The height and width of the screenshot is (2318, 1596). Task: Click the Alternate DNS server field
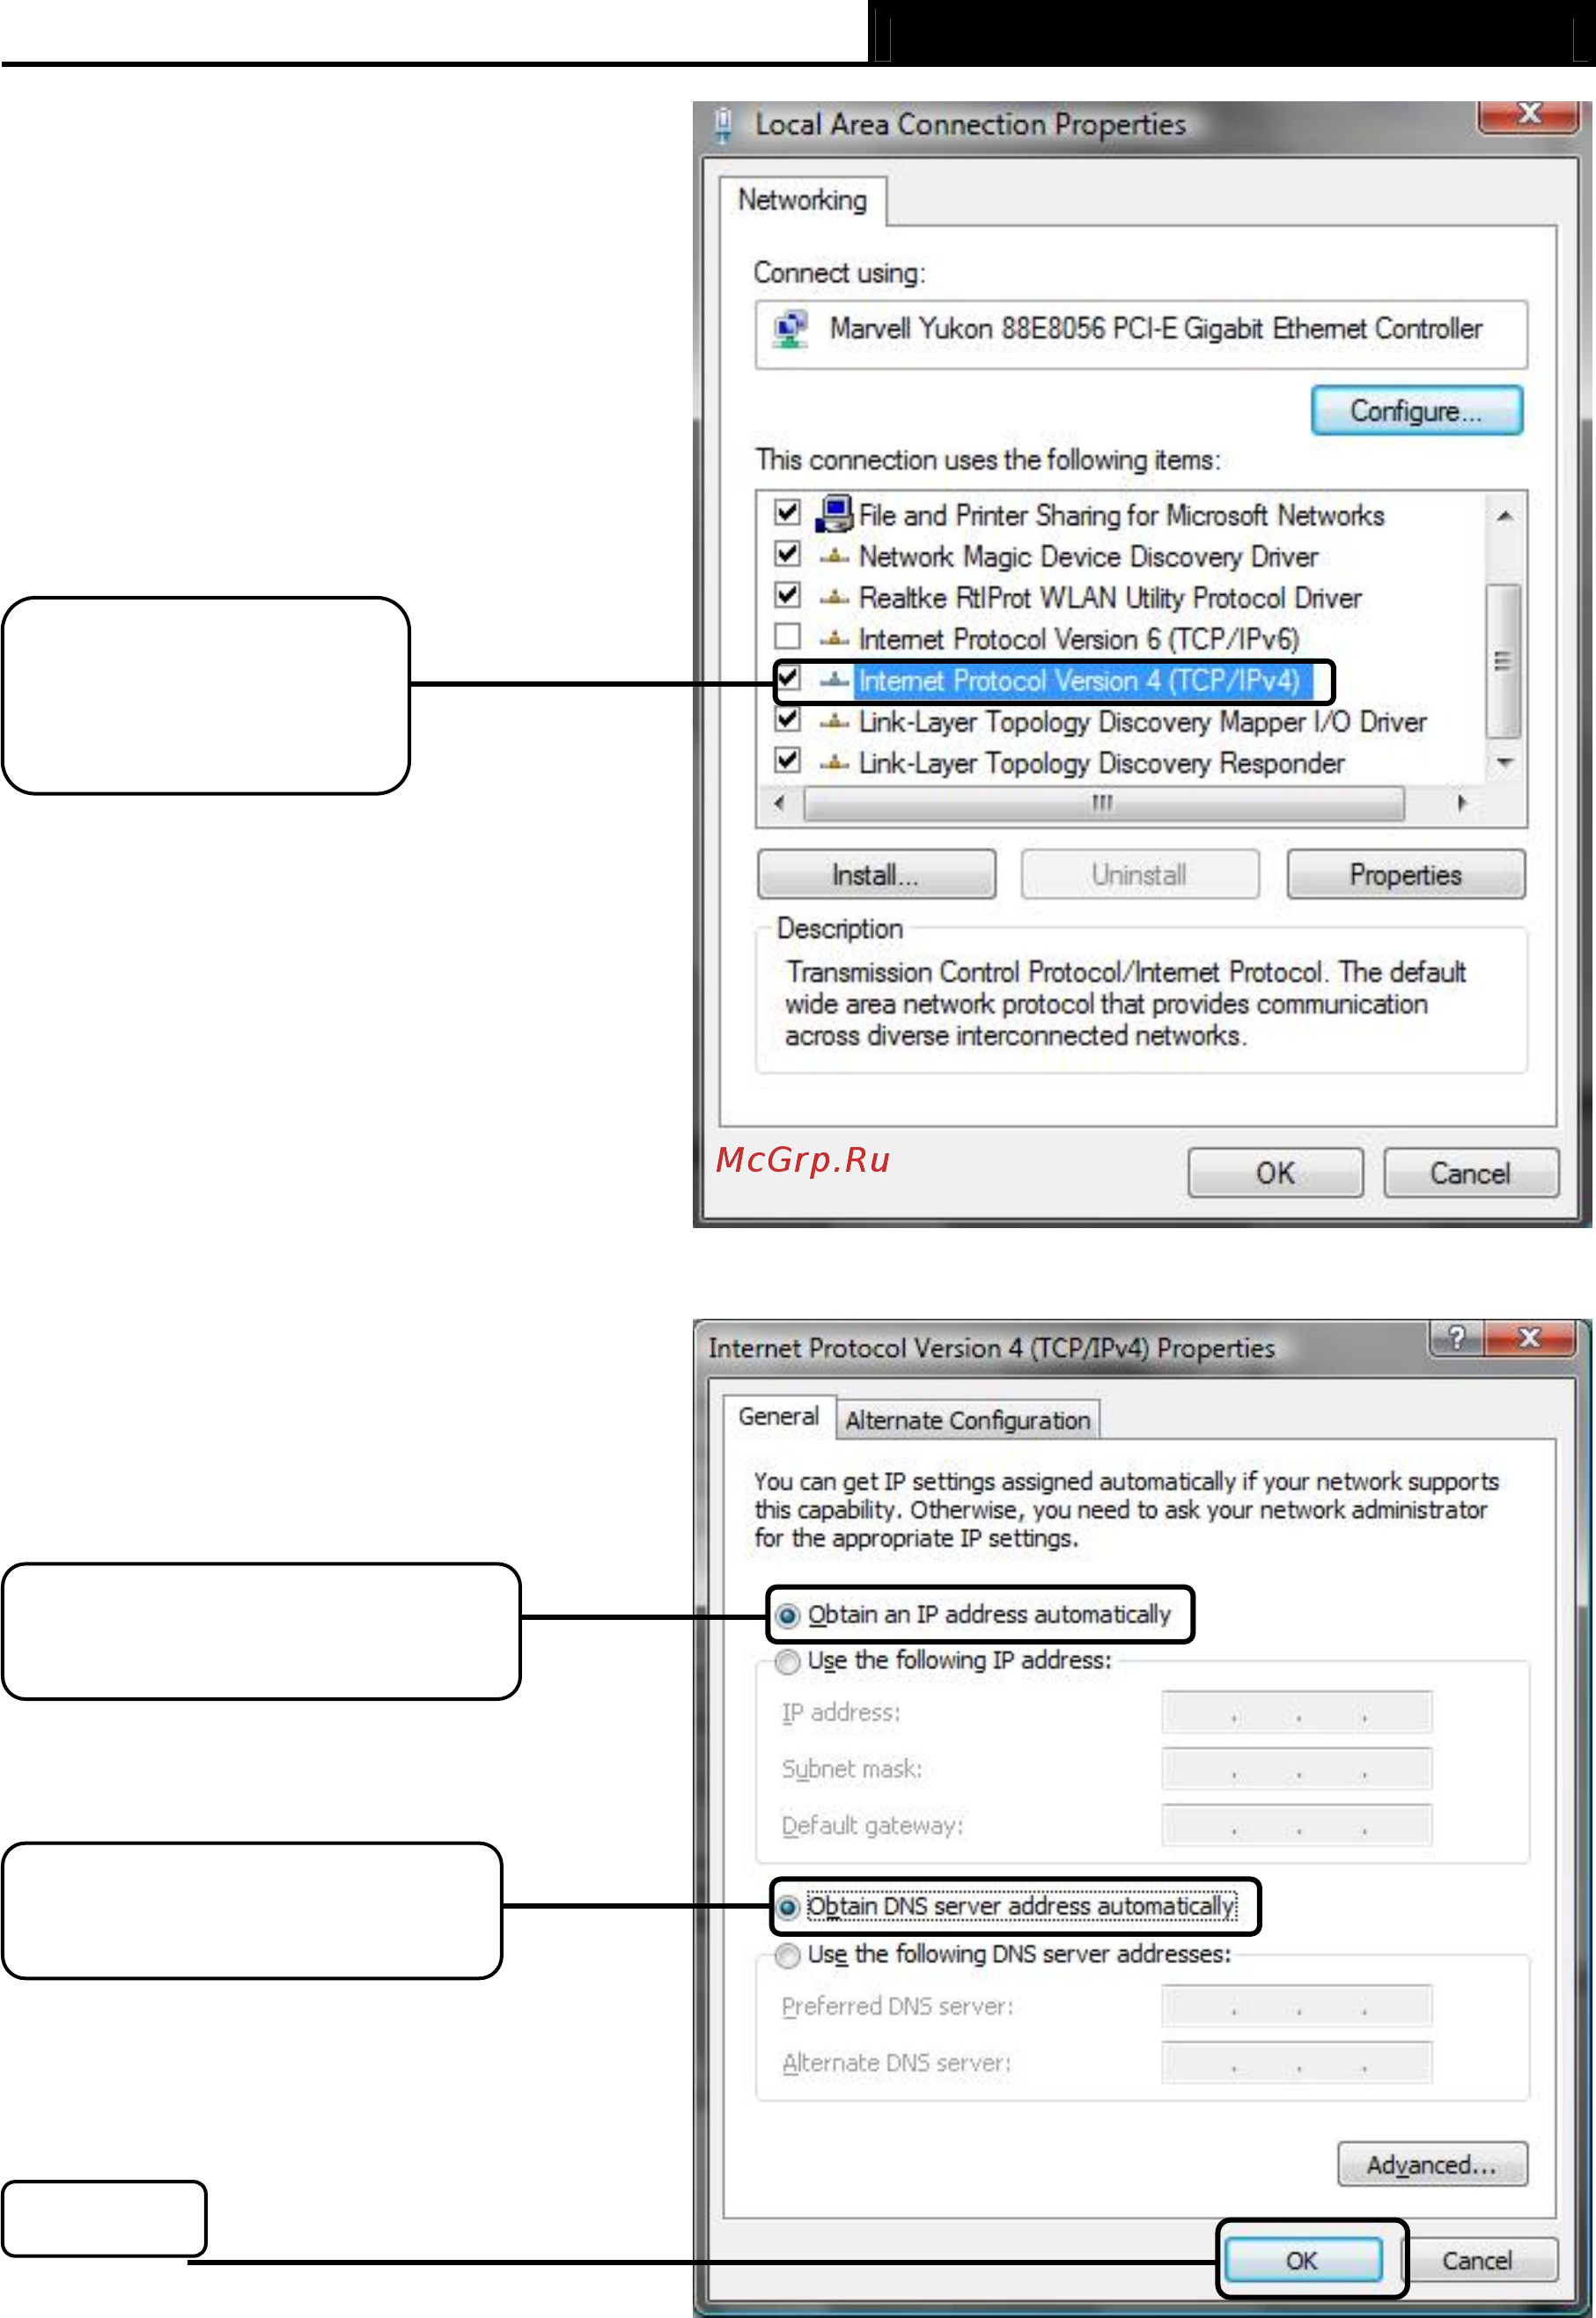pos(1296,2064)
